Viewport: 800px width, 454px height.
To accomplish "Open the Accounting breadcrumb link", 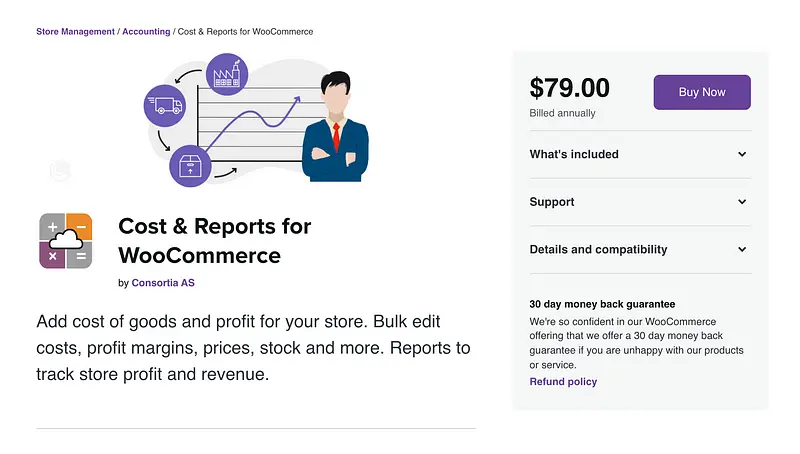I will pos(146,32).
